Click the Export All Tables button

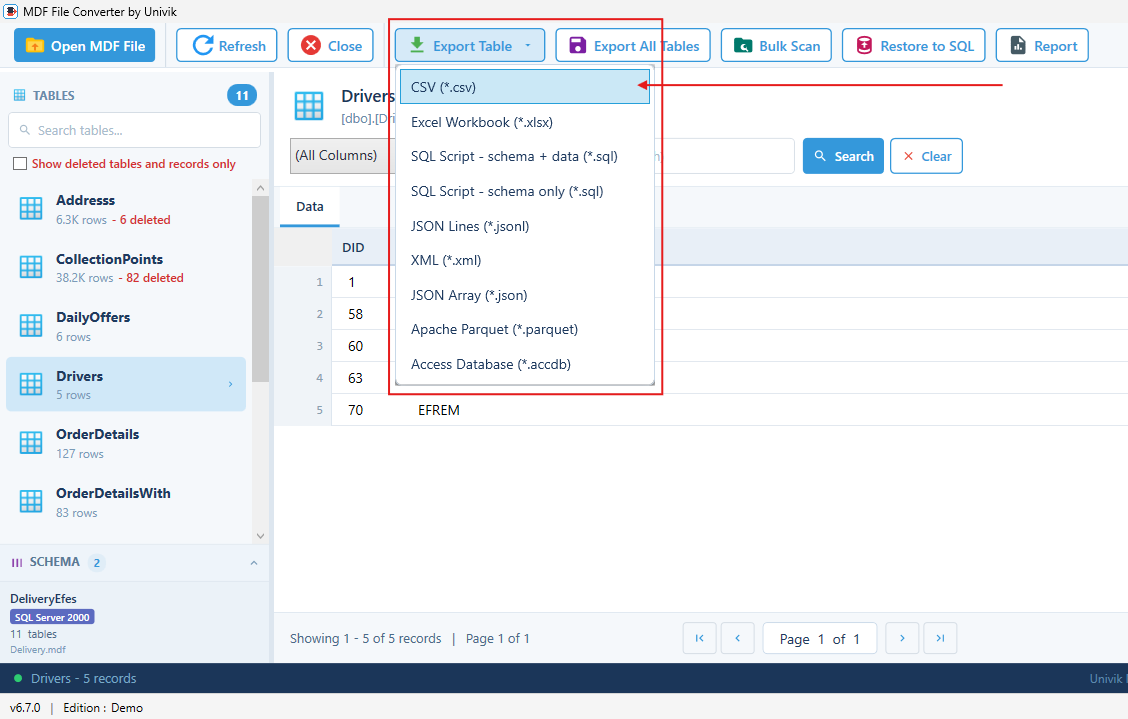(633, 45)
